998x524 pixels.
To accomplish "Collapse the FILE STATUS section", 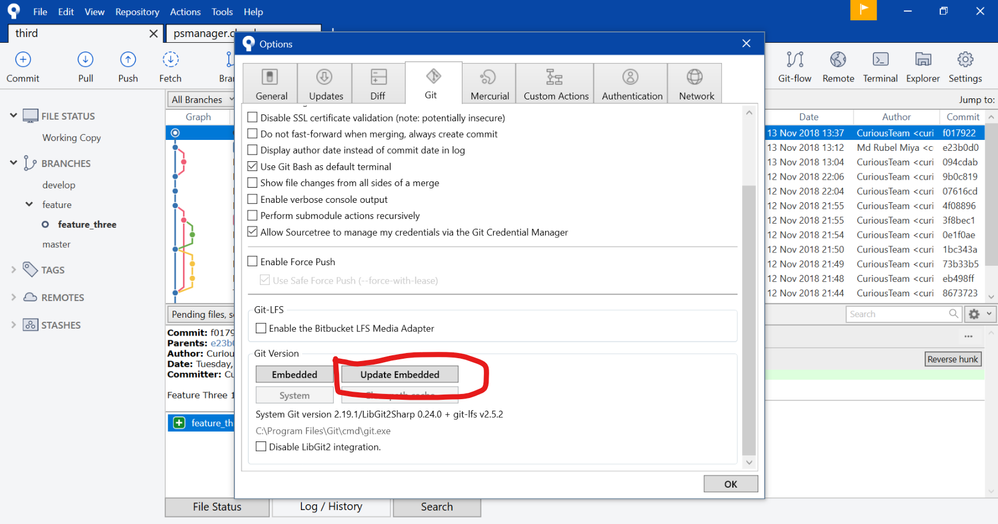I will pyautogui.click(x=13, y=115).
